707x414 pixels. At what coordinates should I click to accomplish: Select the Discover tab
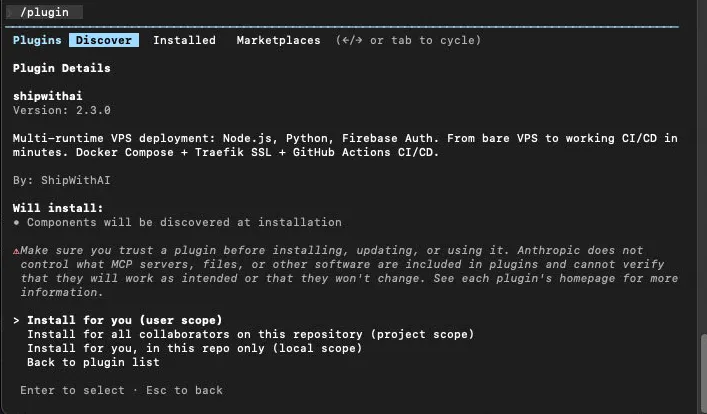[x=104, y=40]
